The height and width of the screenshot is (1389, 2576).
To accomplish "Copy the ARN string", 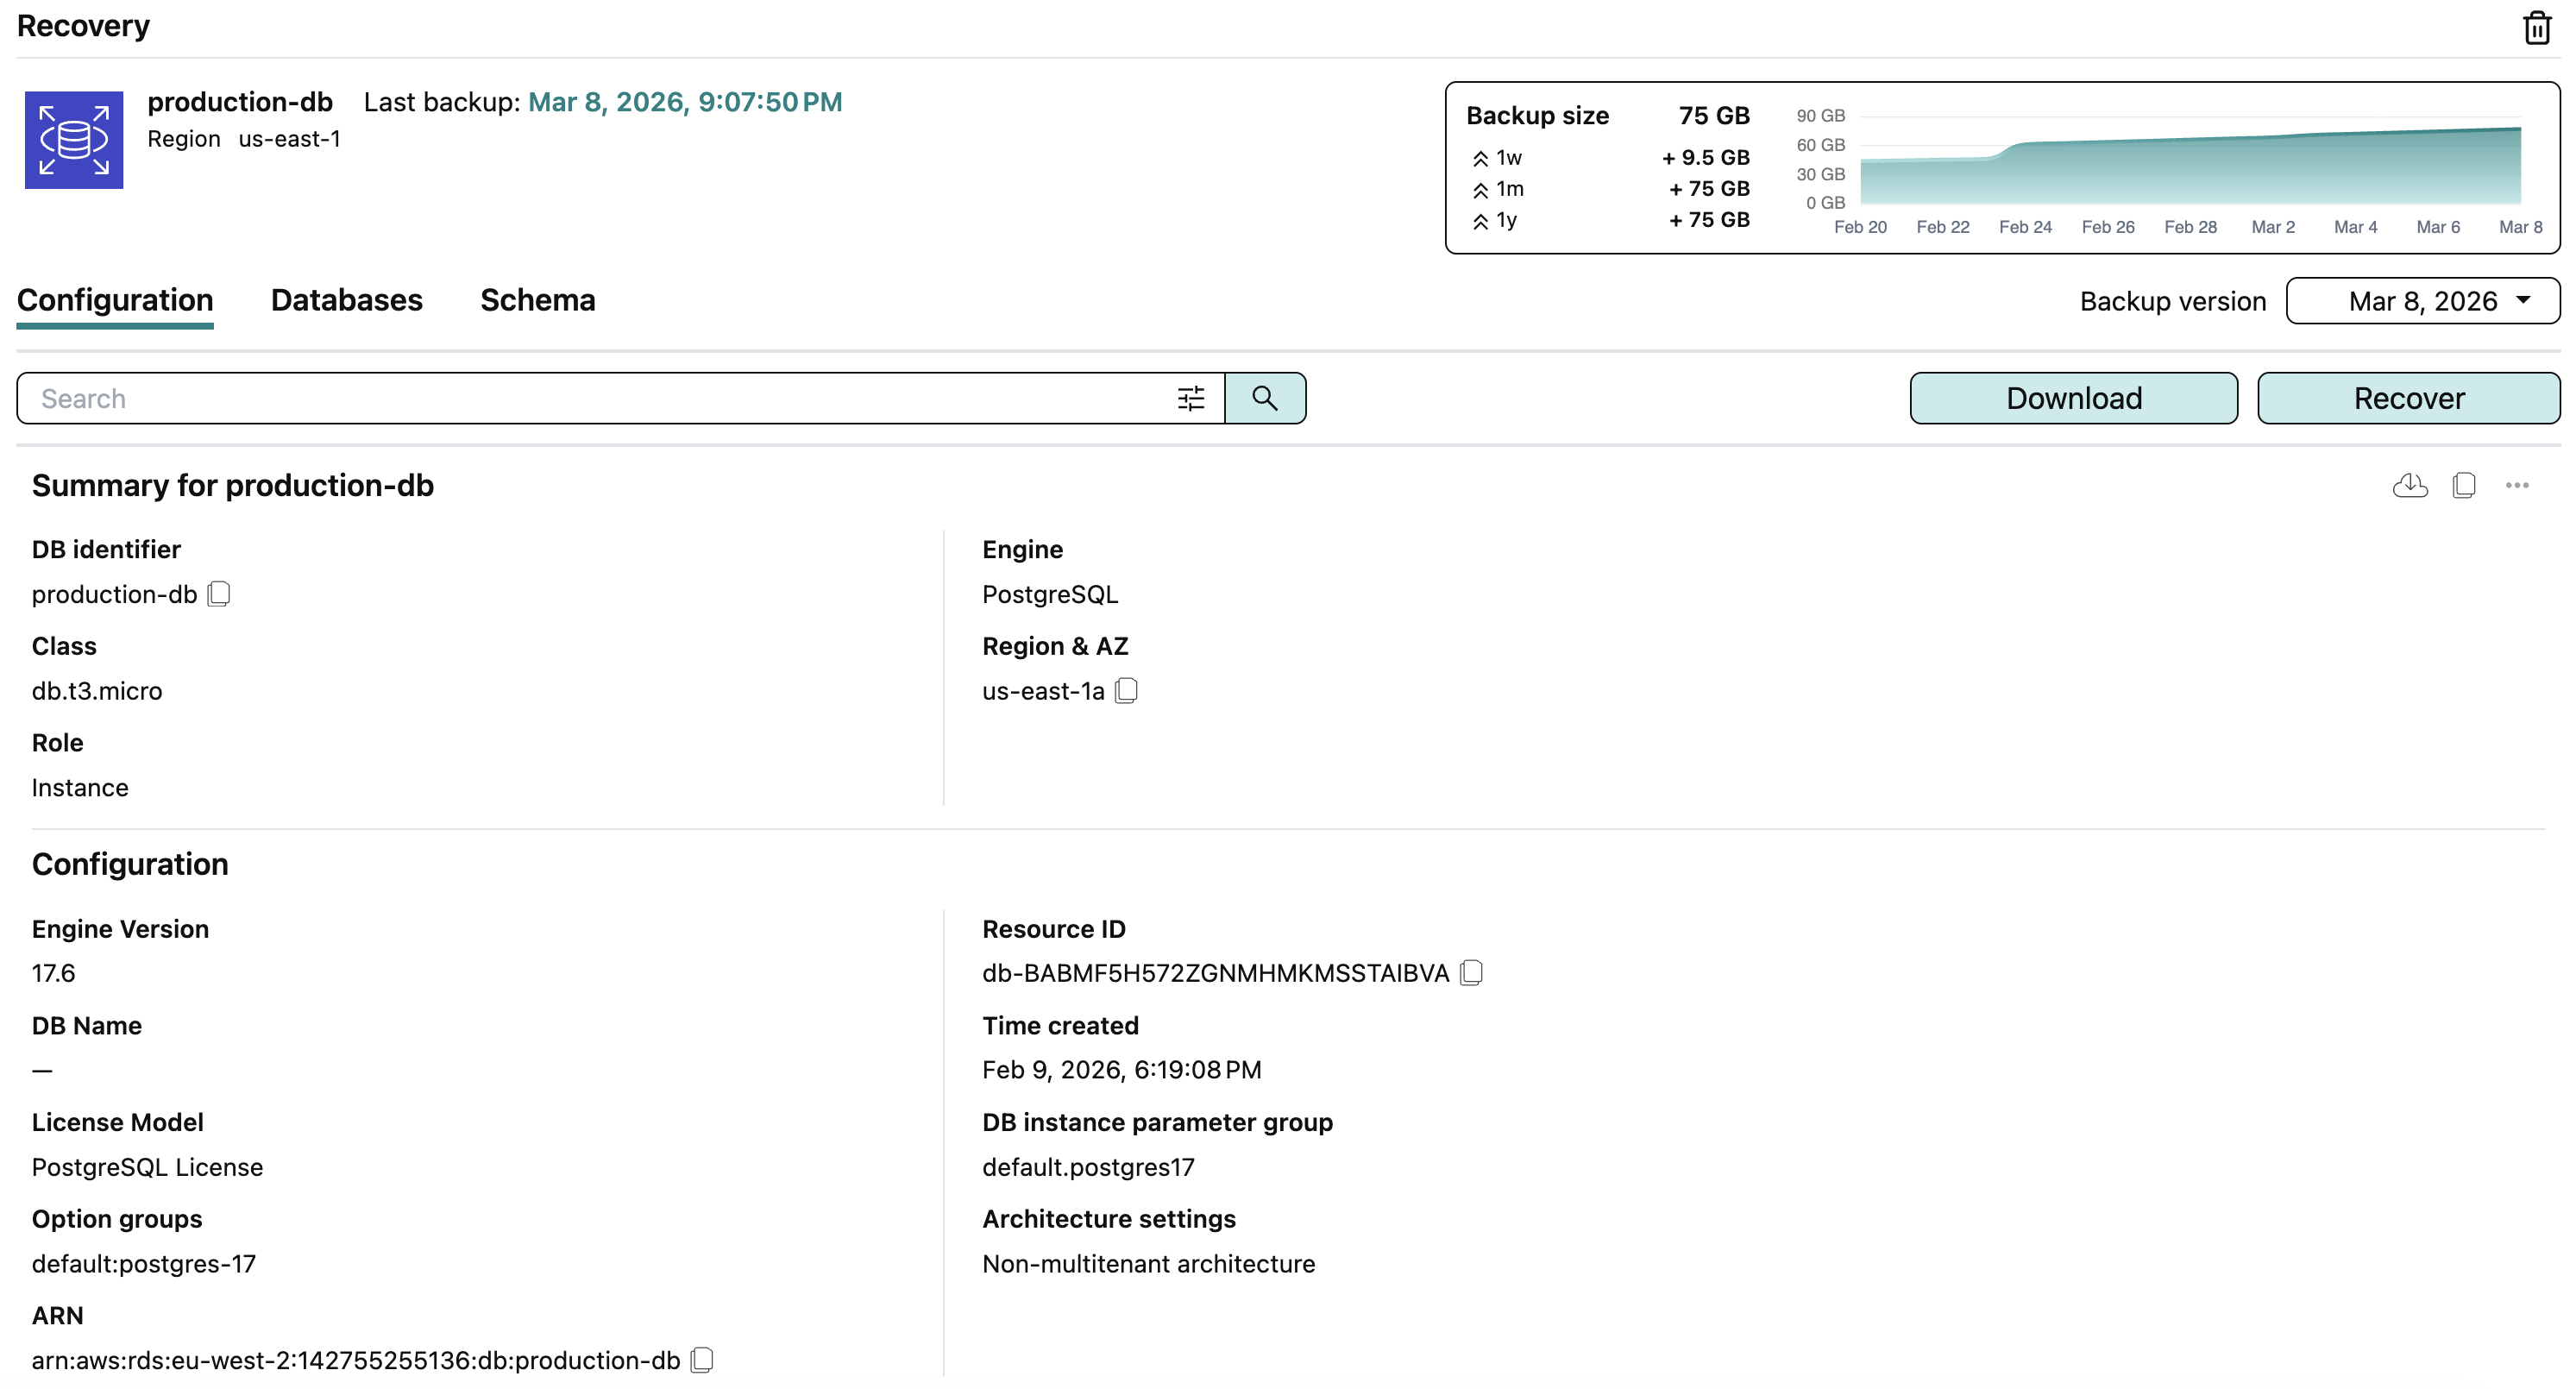I will pyautogui.click(x=702, y=1360).
